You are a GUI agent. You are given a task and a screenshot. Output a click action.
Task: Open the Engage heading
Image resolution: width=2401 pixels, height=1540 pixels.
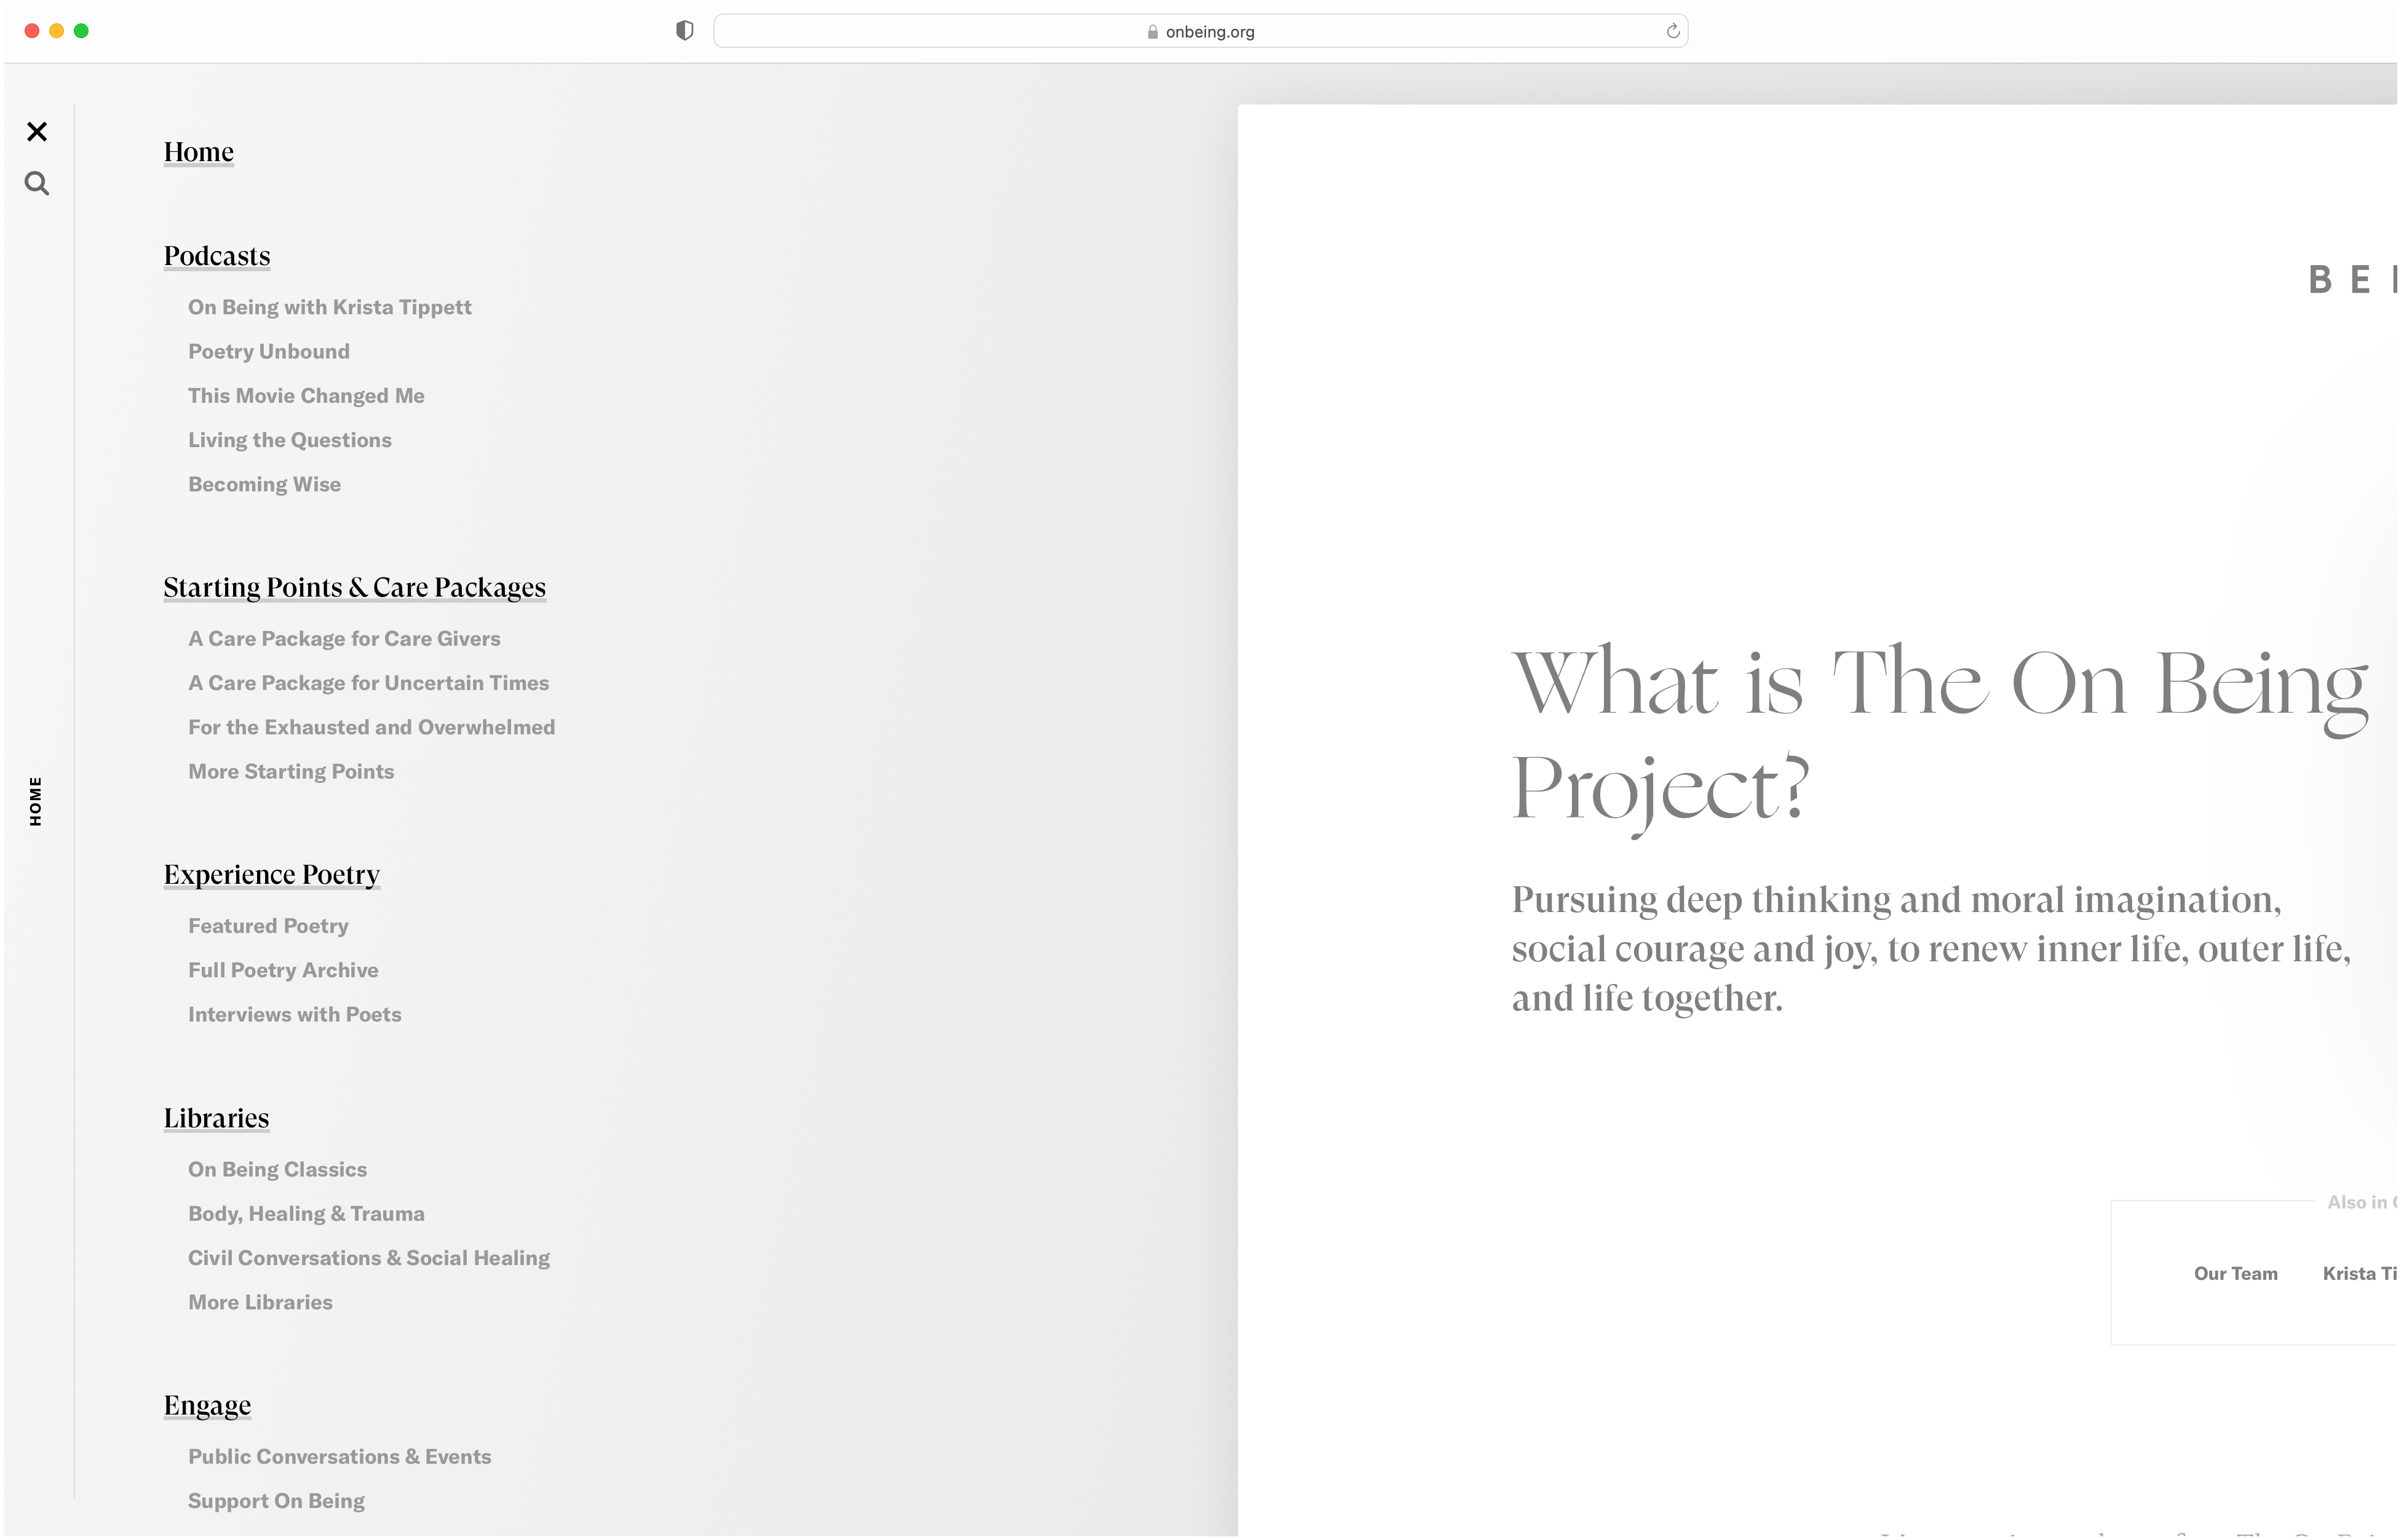(x=208, y=1406)
